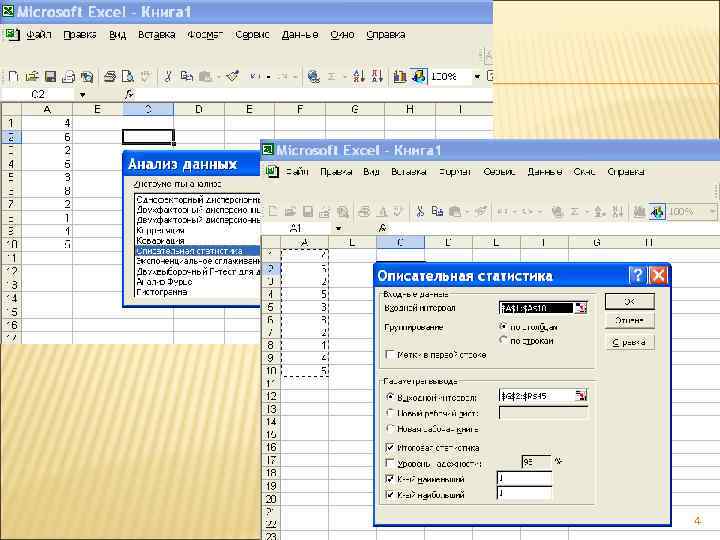720x540 pixels.
Task: Select 'Описательная статистика' in Анализ данных list
Action: tap(197, 251)
